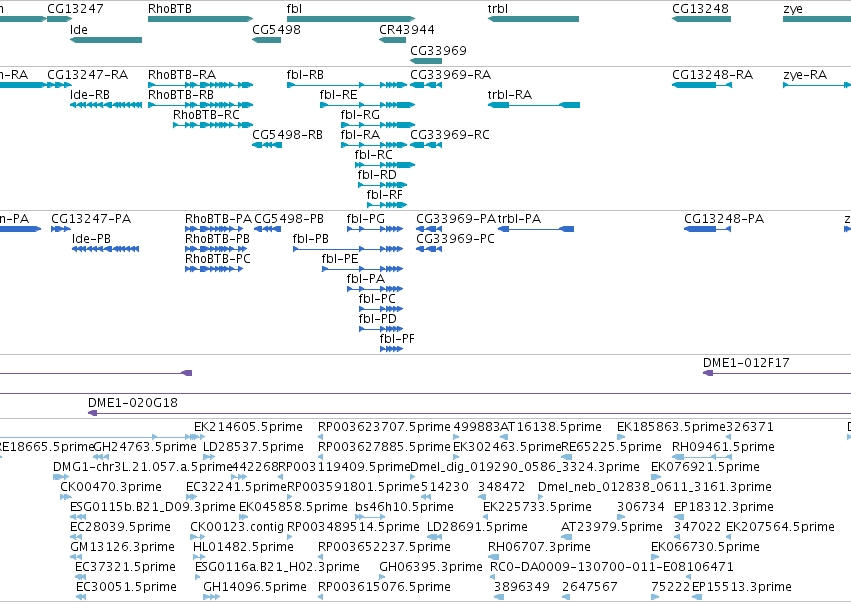Screen dimensions: 851x602
Task: Click protein CG13247-PA
Action: pyautogui.click(x=91, y=219)
